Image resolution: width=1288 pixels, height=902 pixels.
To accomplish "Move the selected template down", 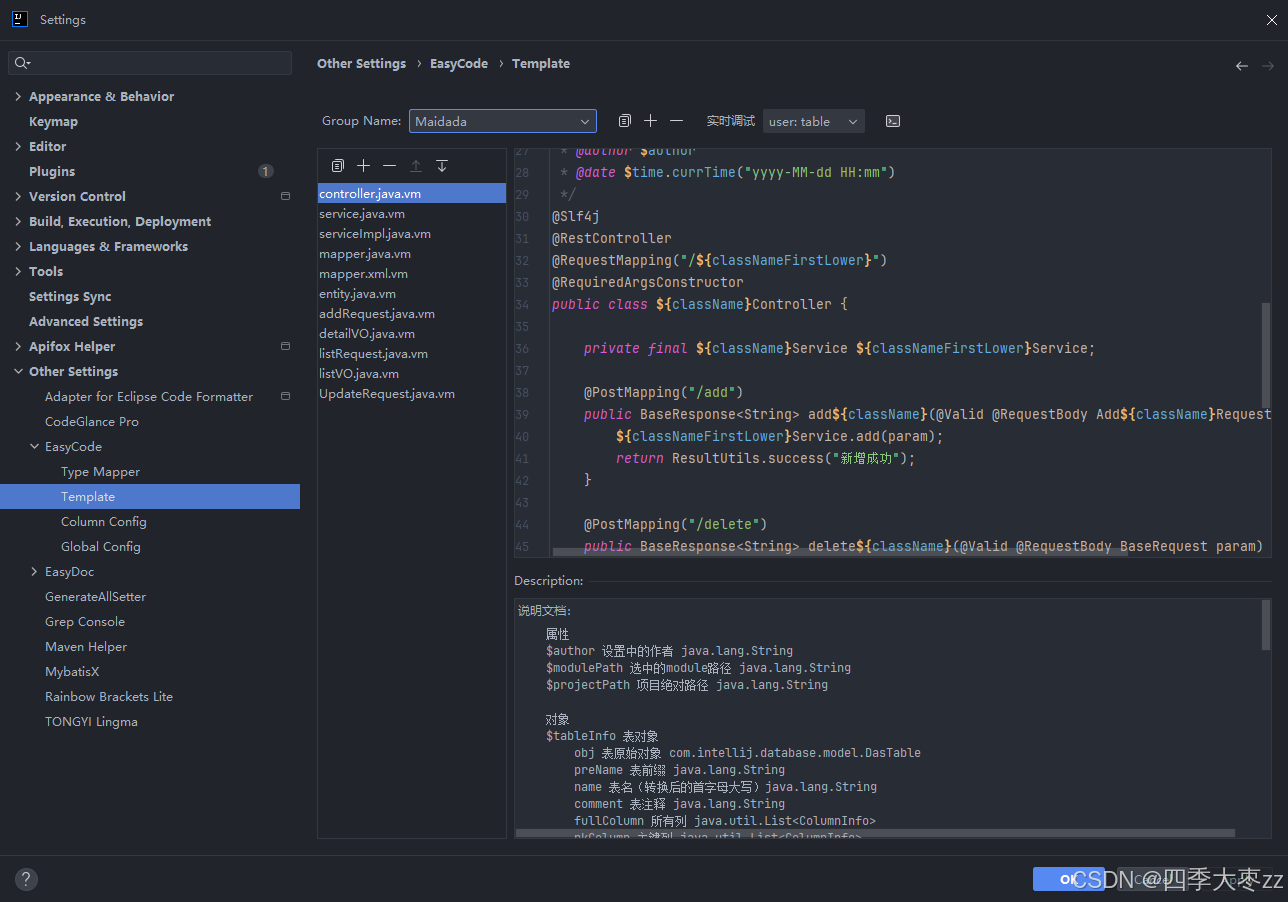I will (442, 165).
